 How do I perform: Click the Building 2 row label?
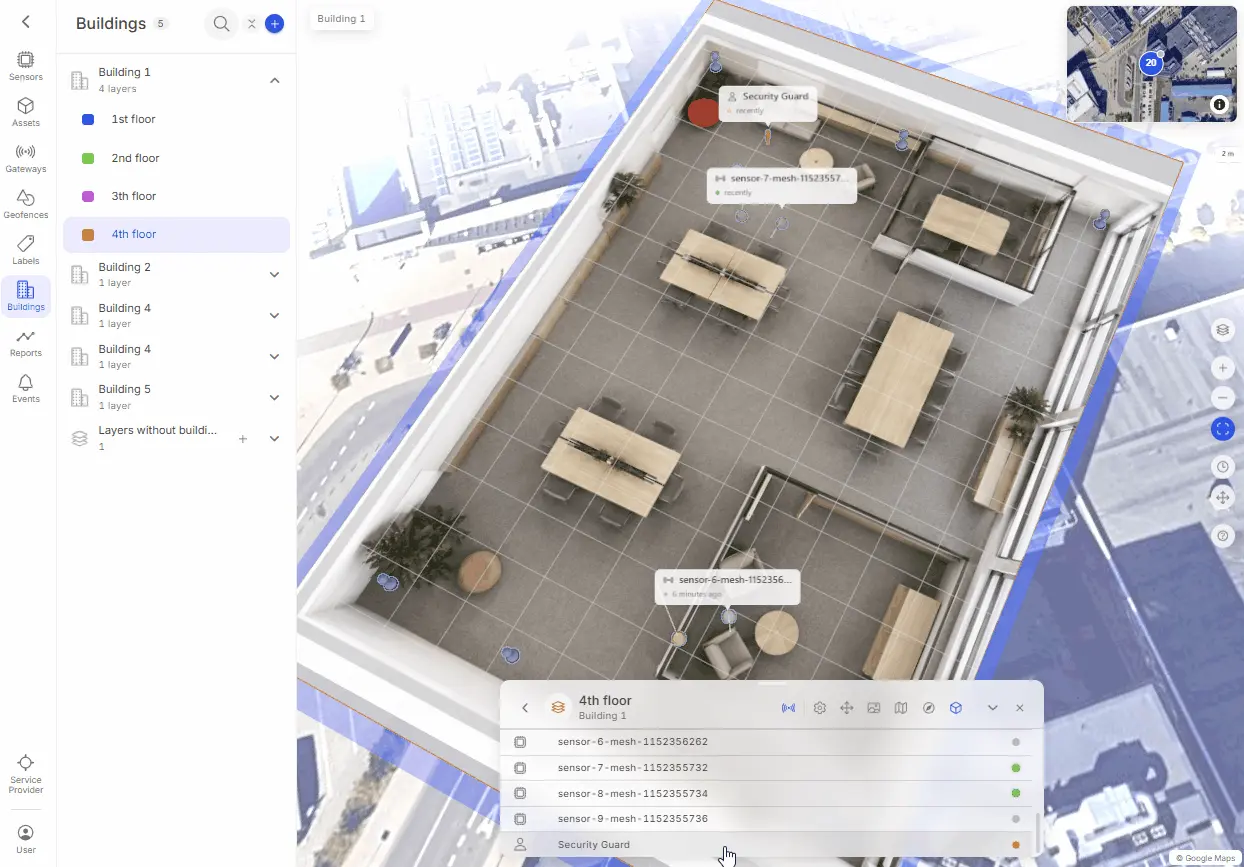125,267
